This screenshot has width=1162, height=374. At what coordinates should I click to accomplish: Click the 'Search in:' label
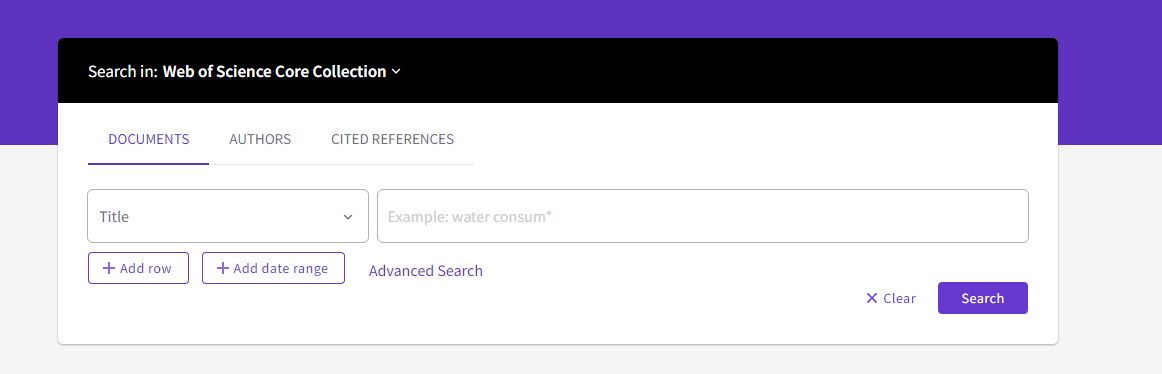coord(123,71)
